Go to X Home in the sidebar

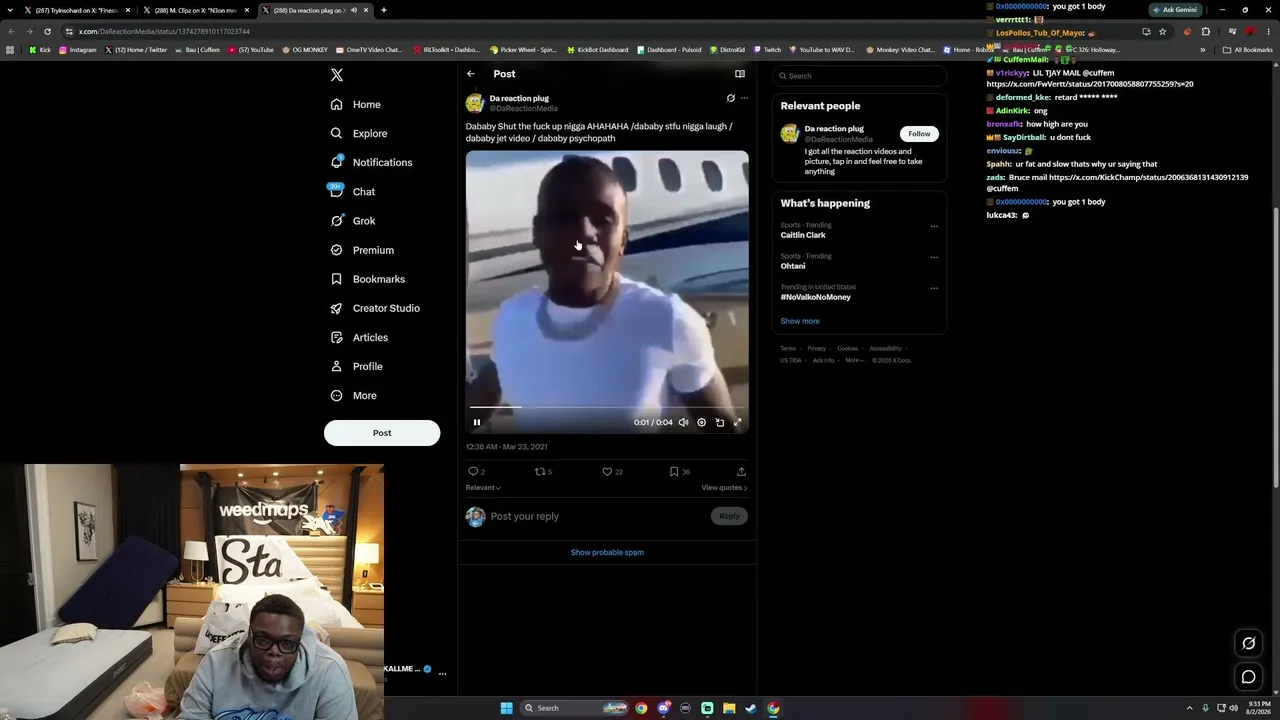[x=355, y=104]
